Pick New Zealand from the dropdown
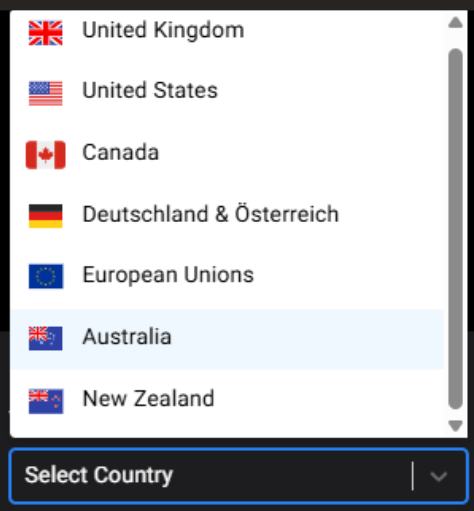 [x=227, y=400]
